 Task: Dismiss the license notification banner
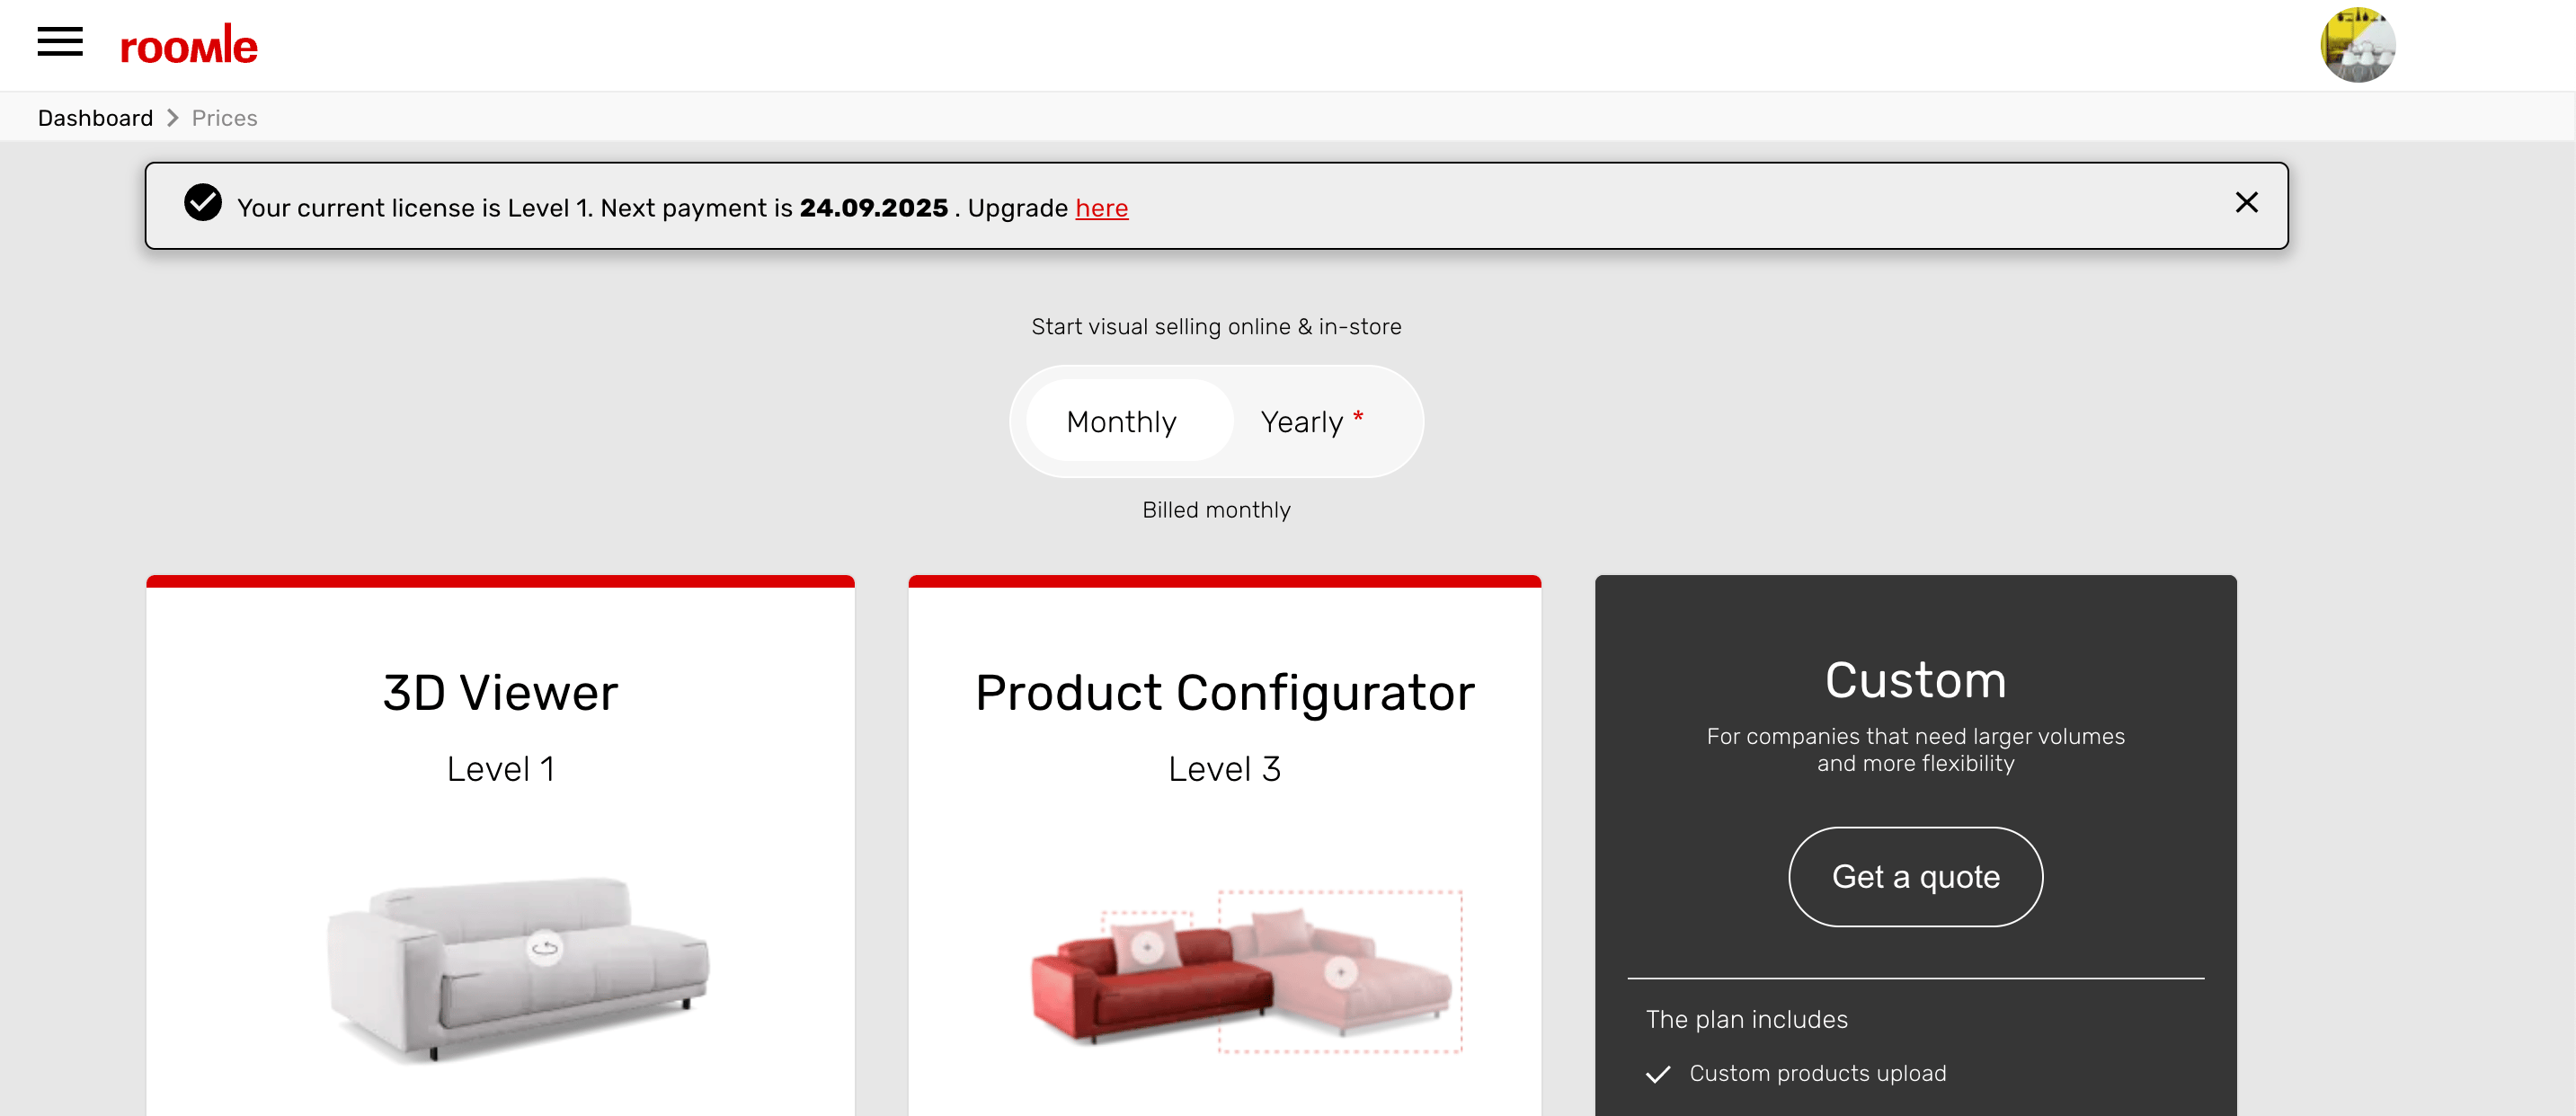[x=2246, y=203]
